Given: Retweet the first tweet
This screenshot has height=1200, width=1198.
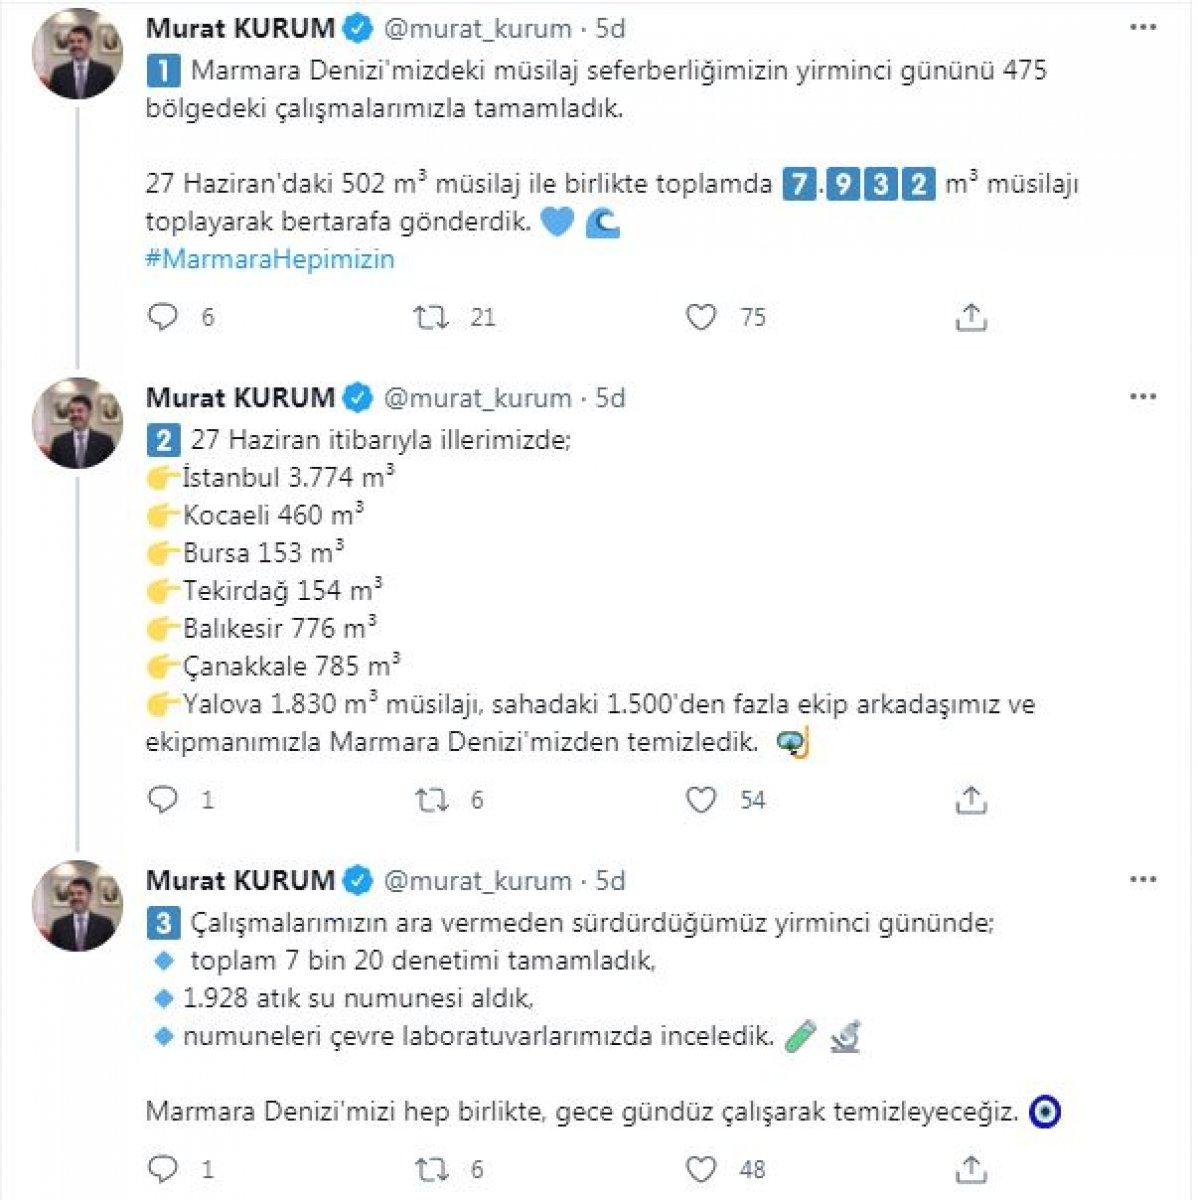Looking at the screenshot, I should 432,318.
